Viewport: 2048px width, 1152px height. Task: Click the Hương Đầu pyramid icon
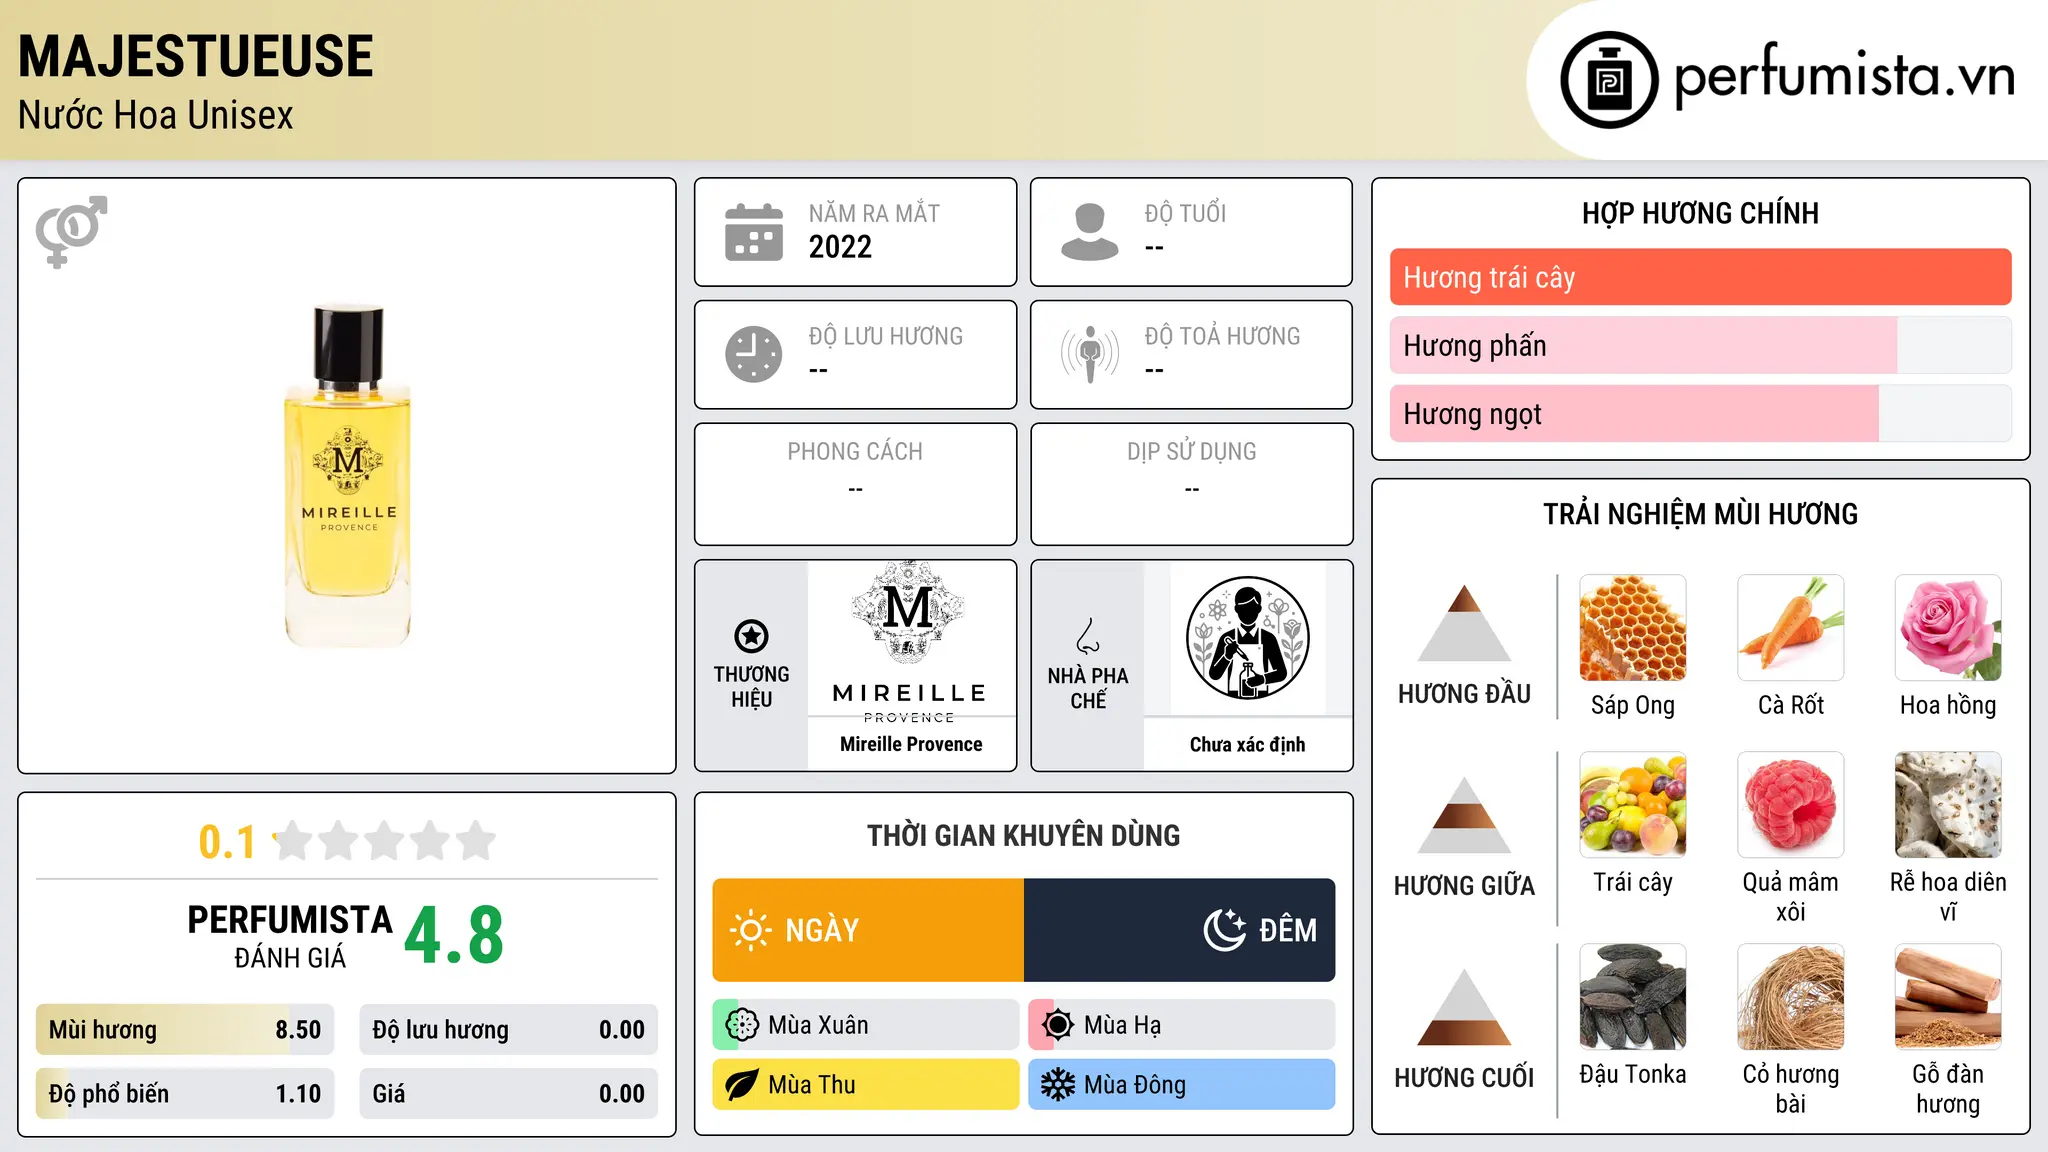pyautogui.click(x=1464, y=623)
